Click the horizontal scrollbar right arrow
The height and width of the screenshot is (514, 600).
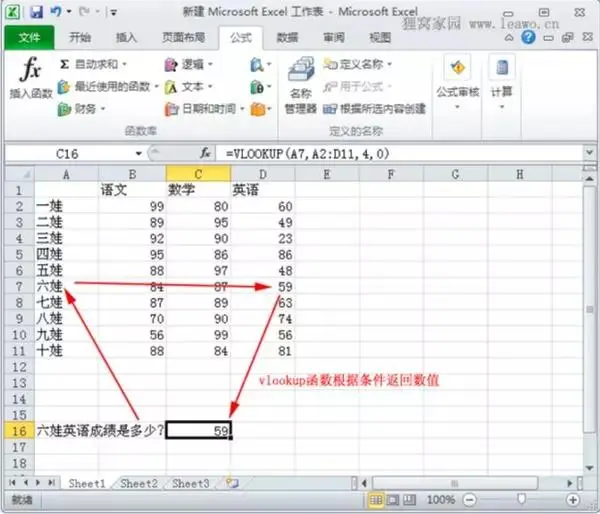click(x=570, y=483)
